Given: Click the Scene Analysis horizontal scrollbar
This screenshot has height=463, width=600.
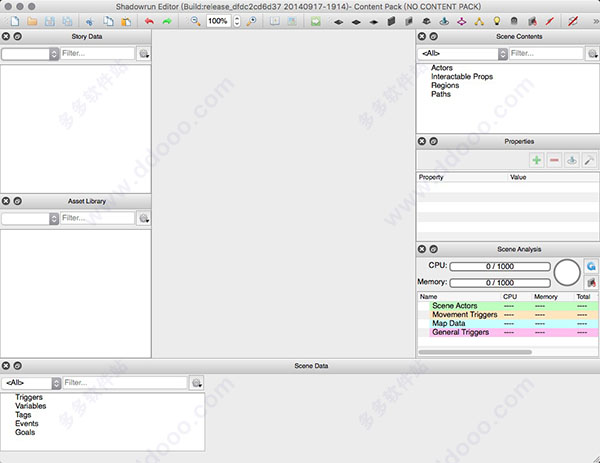Looking at the screenshot, I should tap(475, 352).
